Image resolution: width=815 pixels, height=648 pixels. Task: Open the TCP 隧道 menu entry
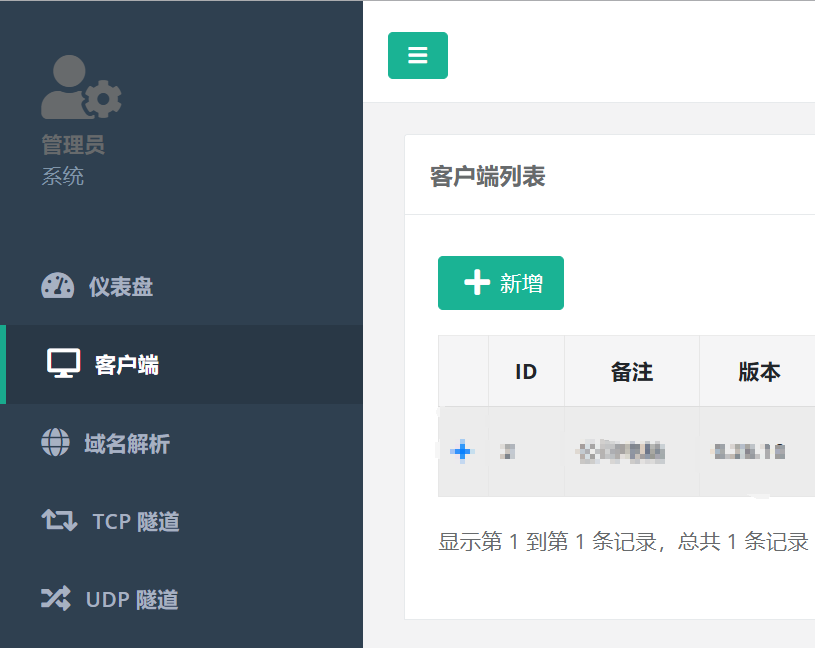coord(136,521)
